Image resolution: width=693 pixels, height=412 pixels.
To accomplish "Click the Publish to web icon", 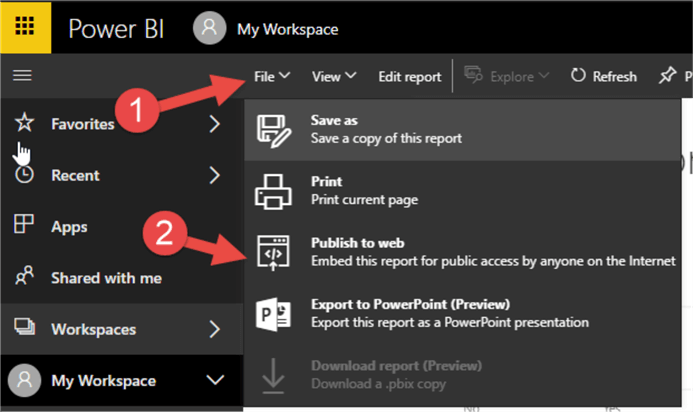I will tap(273, 252).
